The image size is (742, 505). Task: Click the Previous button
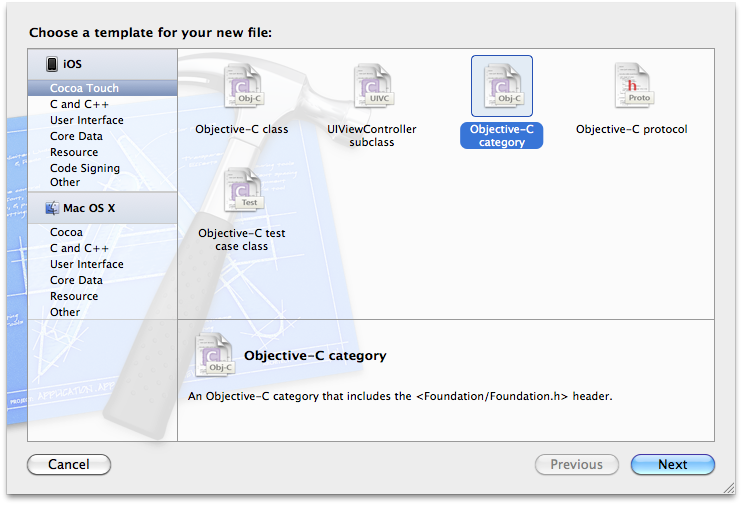pos(577,464)
